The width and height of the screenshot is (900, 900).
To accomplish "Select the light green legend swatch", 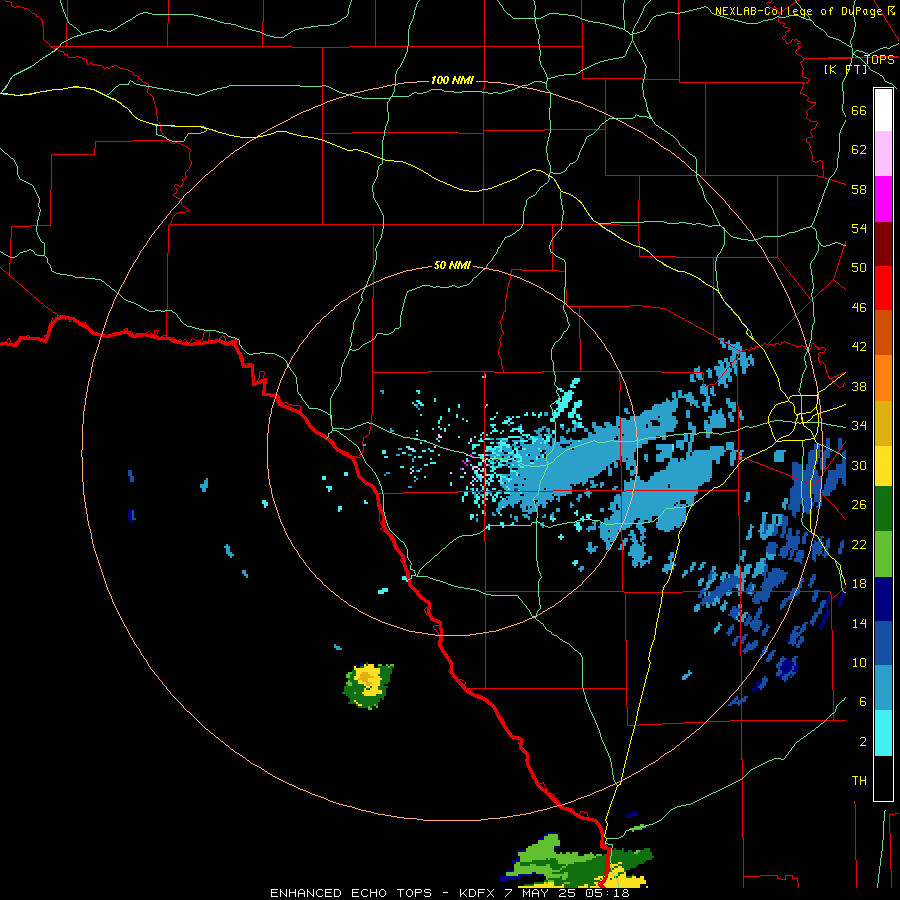I will [883, 554].
